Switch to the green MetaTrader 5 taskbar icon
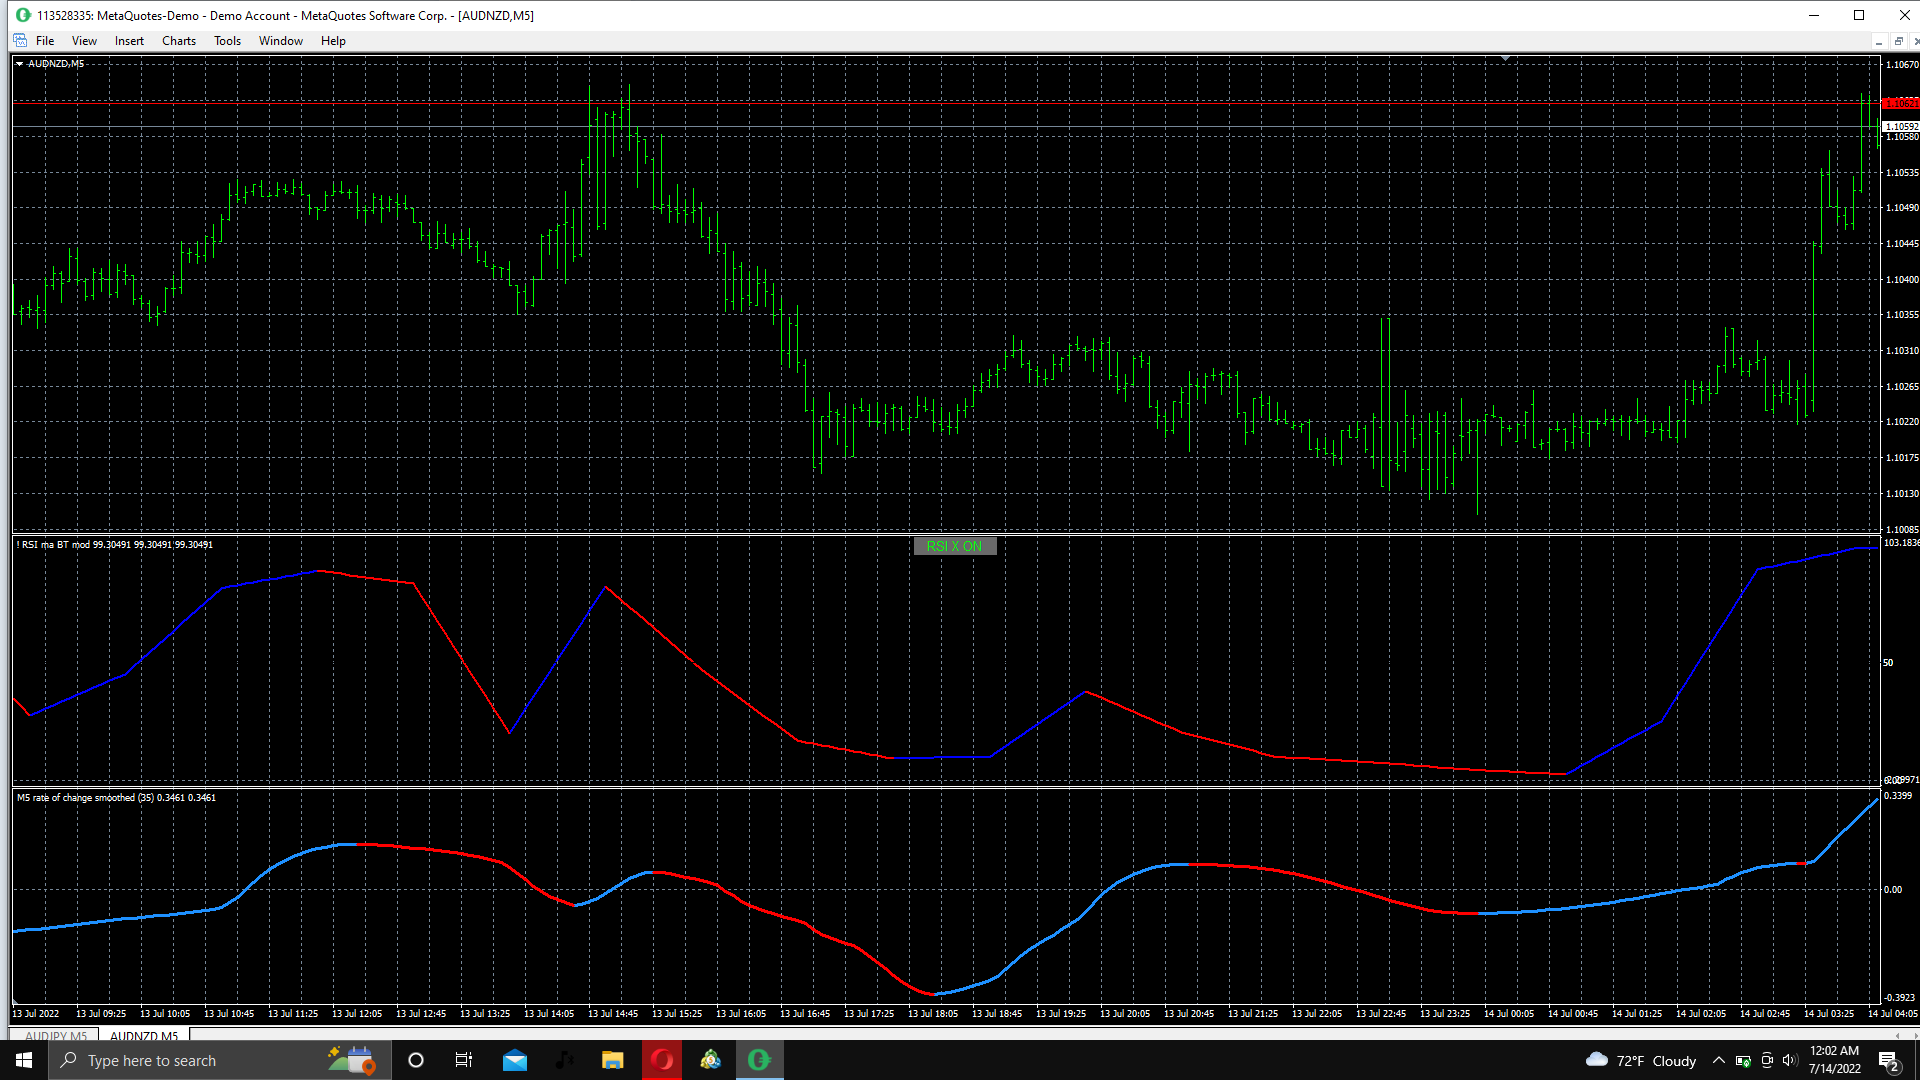1920x1080 pixels. (x=759, y=1060)
